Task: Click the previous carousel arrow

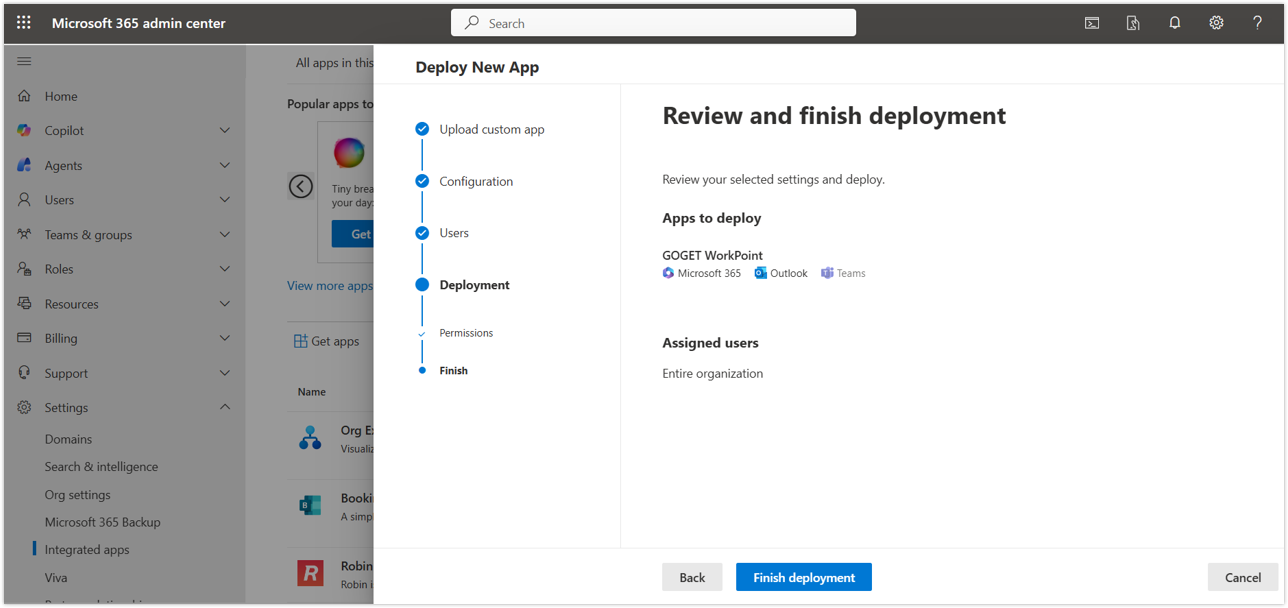Action: click(x=301, y=186)
